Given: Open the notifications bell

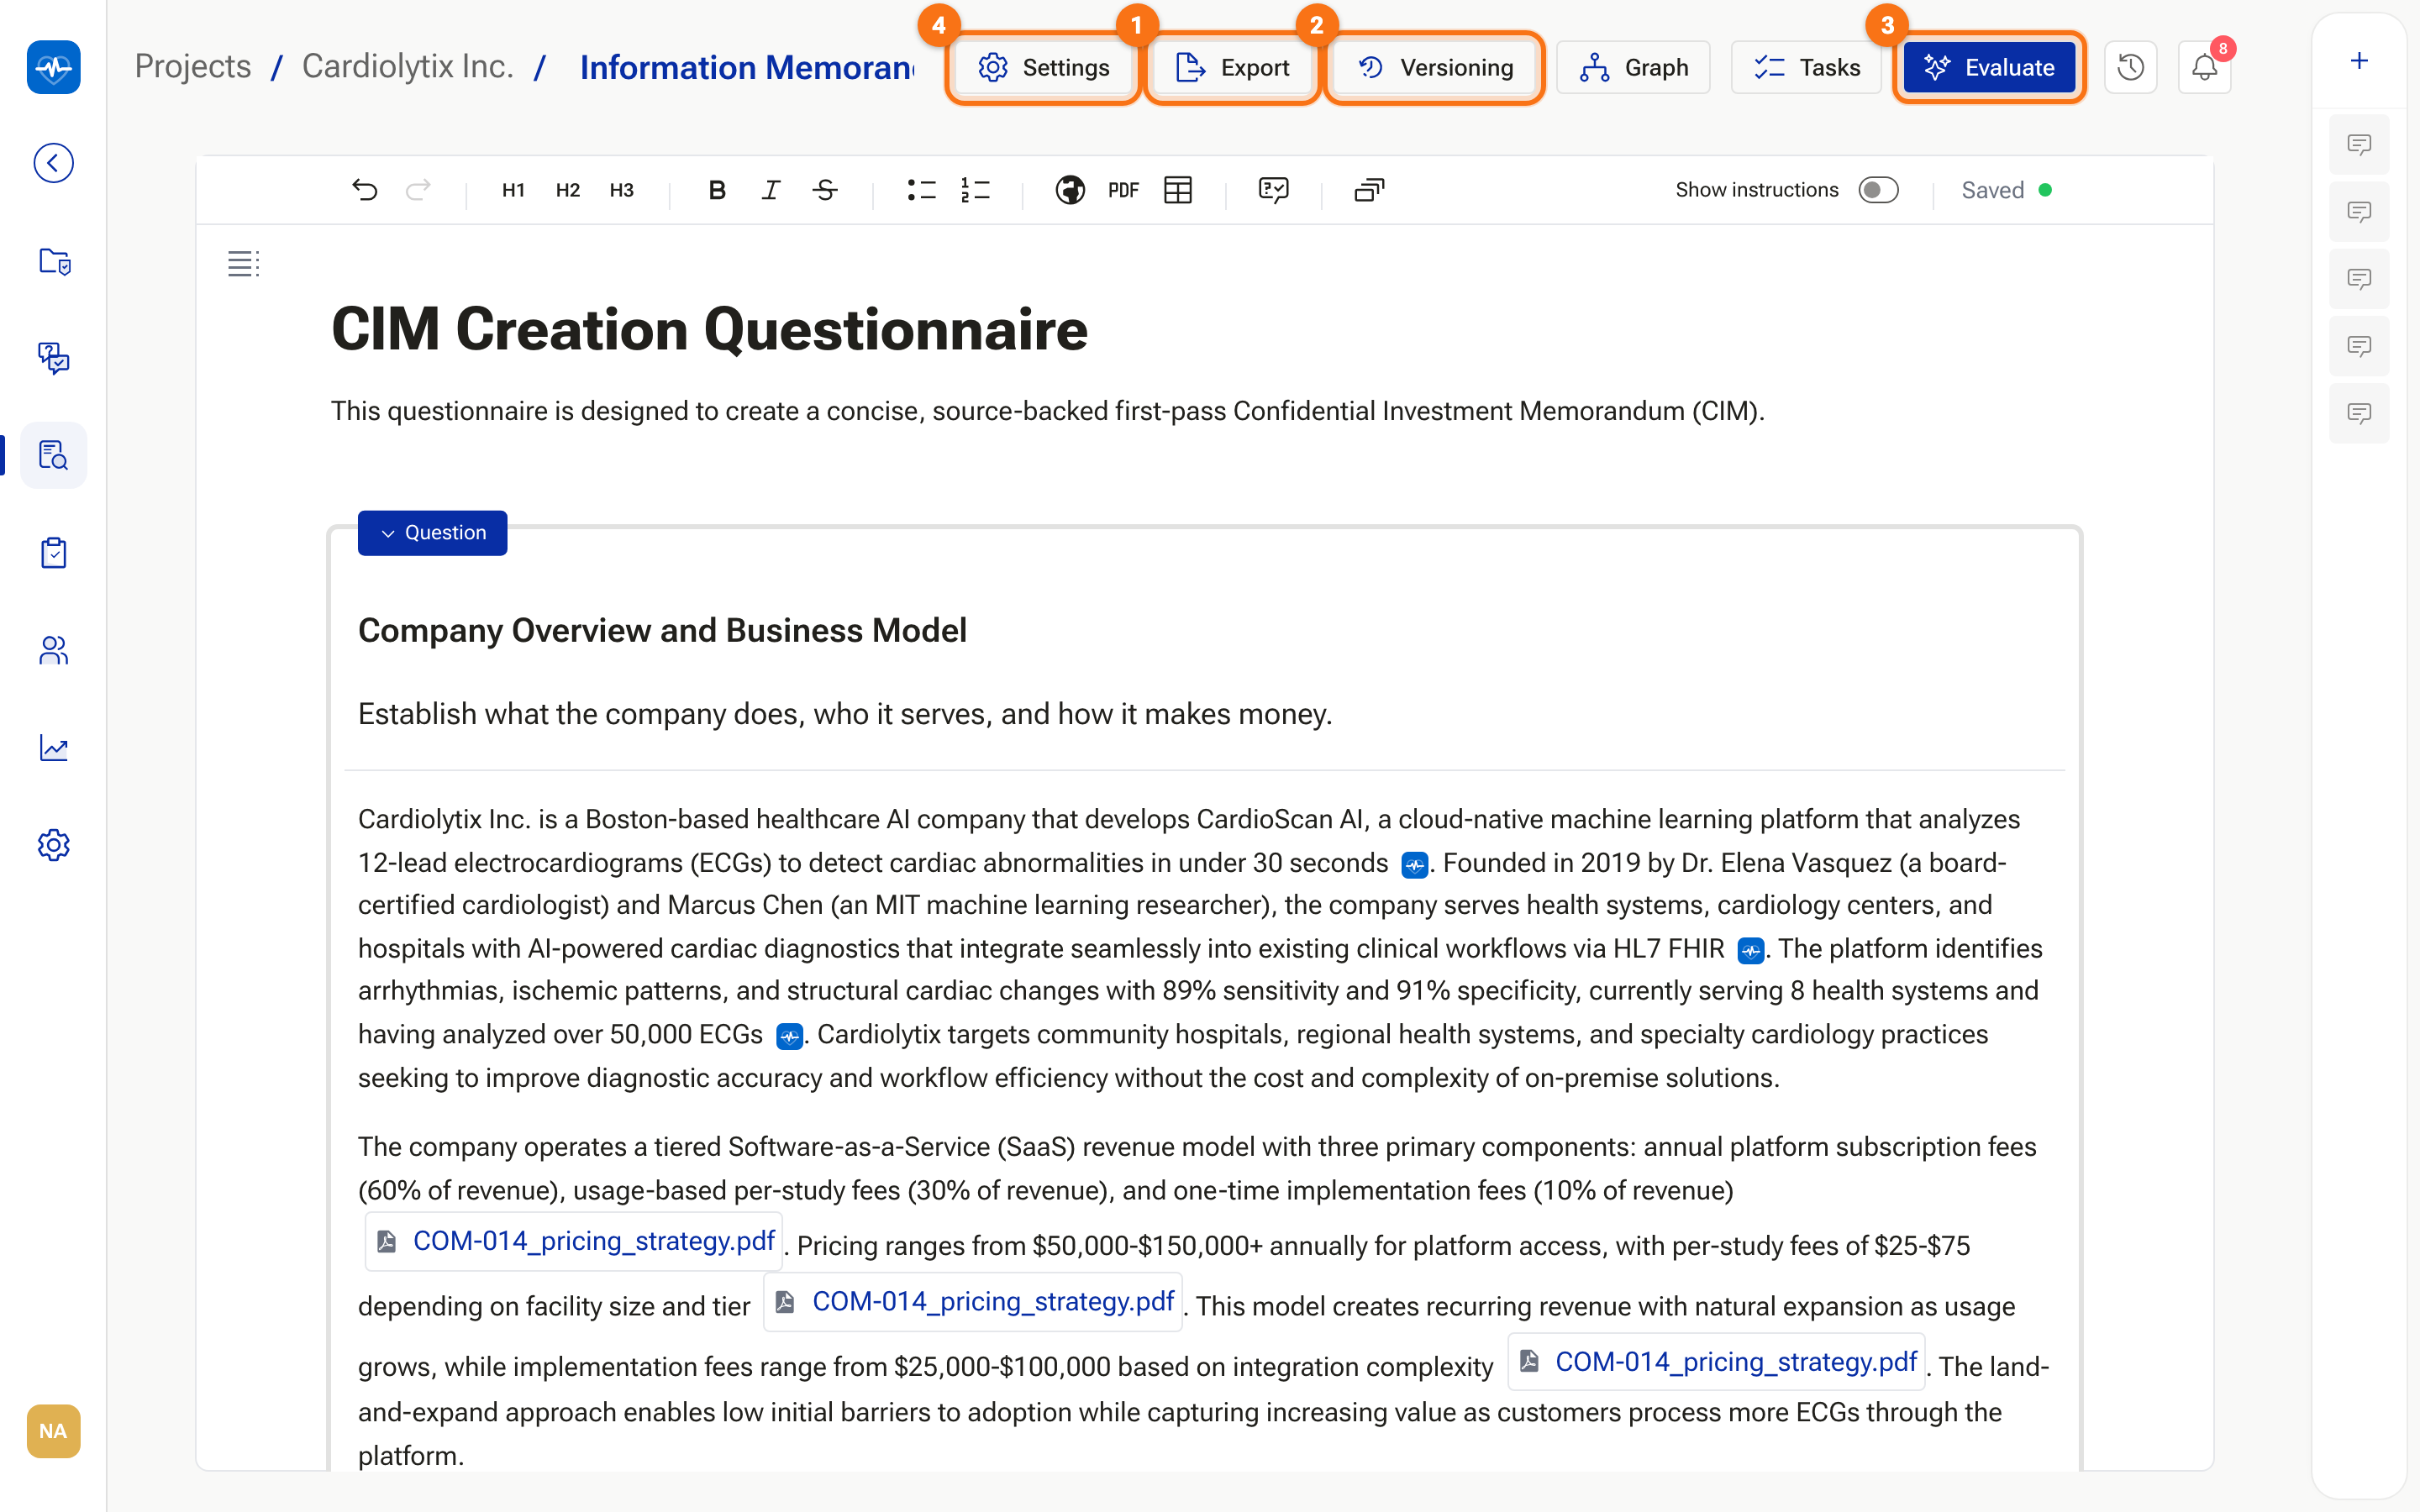Looking at the screenshot, I should click(x=2204, y=67).
